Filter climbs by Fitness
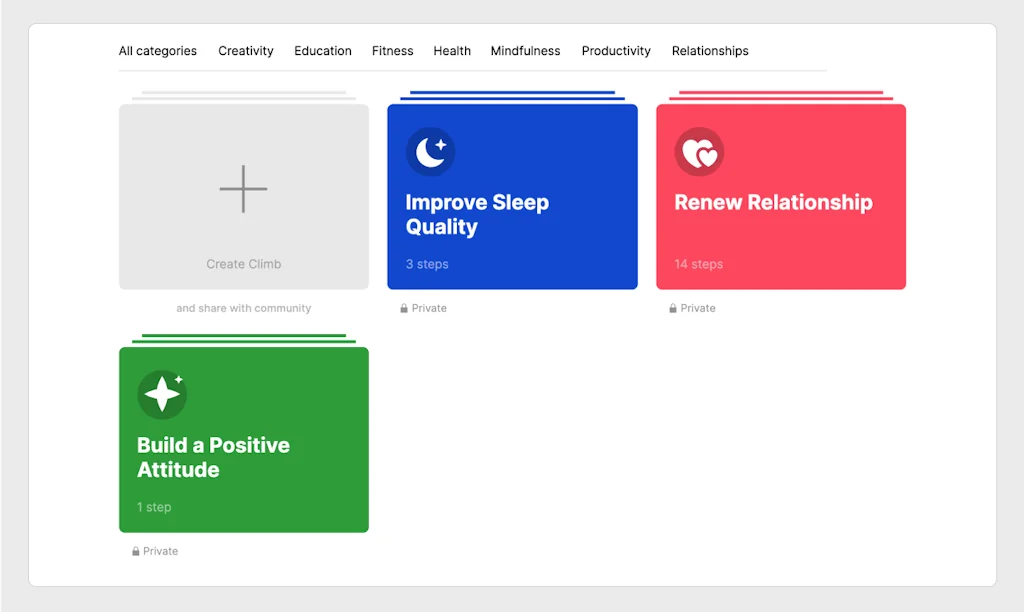The height and width of the screenshot is (612, 1024). tap(392, 51)
